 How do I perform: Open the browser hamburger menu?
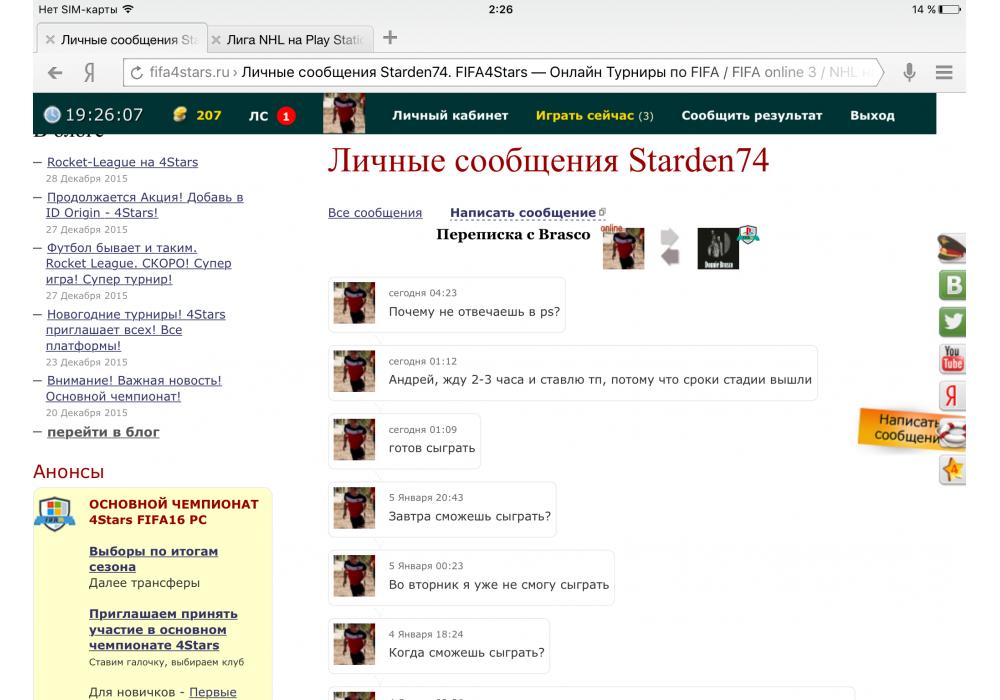[944, 72]
